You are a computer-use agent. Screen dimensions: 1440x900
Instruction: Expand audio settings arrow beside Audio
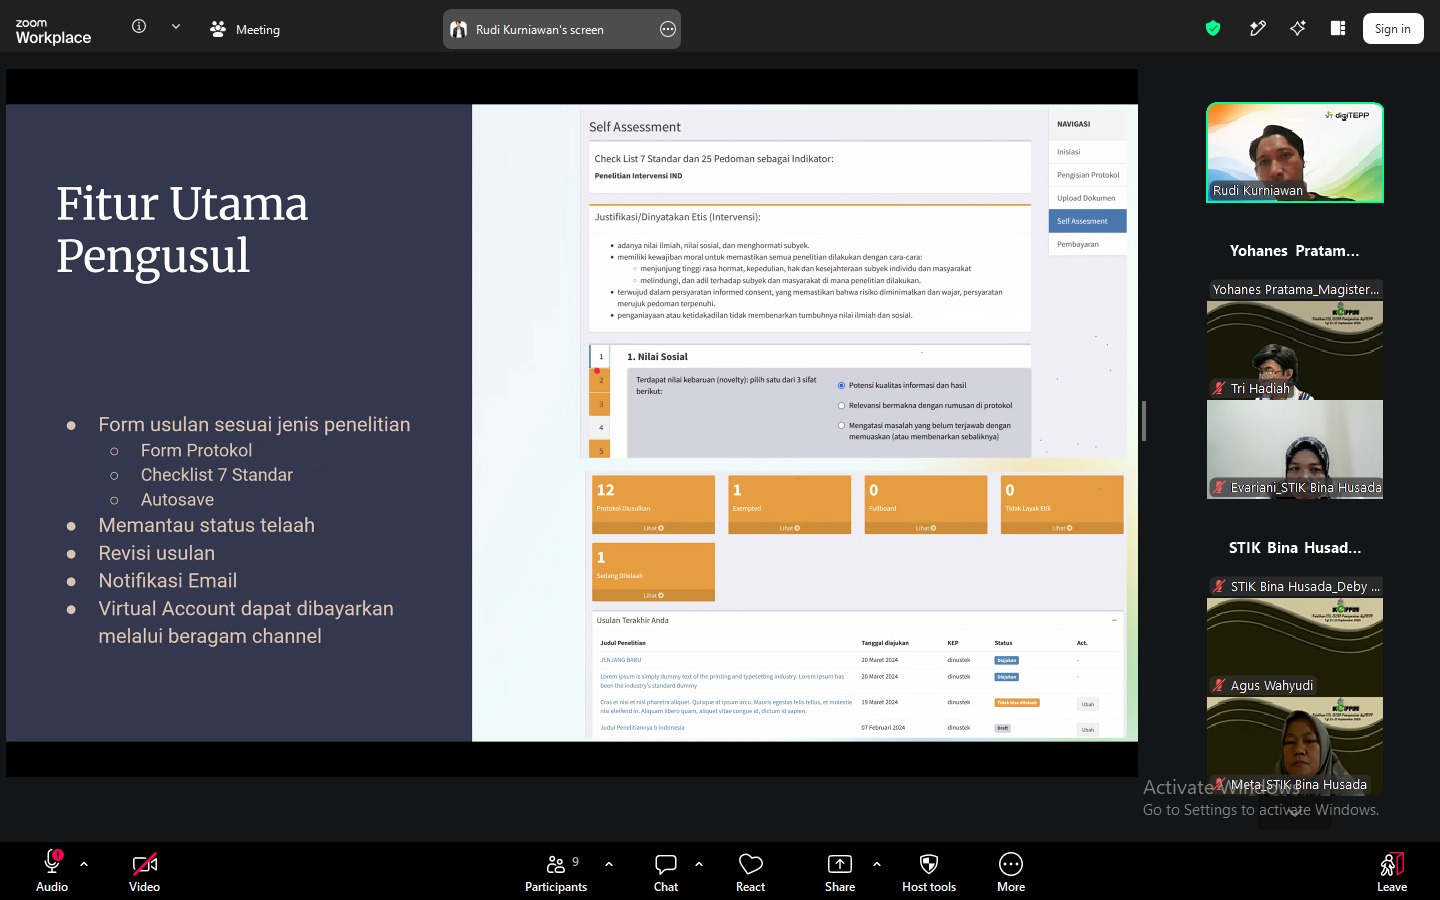tap(84, 863)
